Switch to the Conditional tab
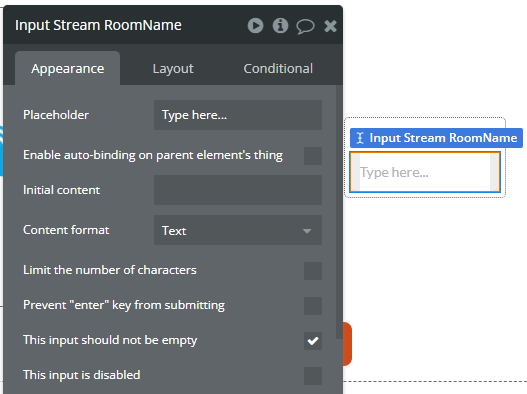 tap(278, 69)
